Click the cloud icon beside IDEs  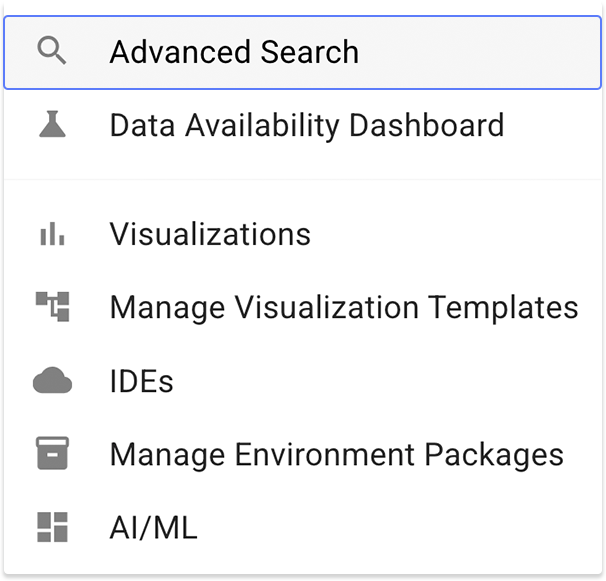[51, 381]
